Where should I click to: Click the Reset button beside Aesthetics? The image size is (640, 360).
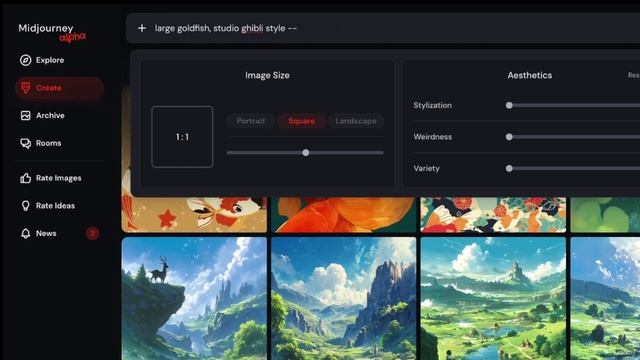click(634, 76)
